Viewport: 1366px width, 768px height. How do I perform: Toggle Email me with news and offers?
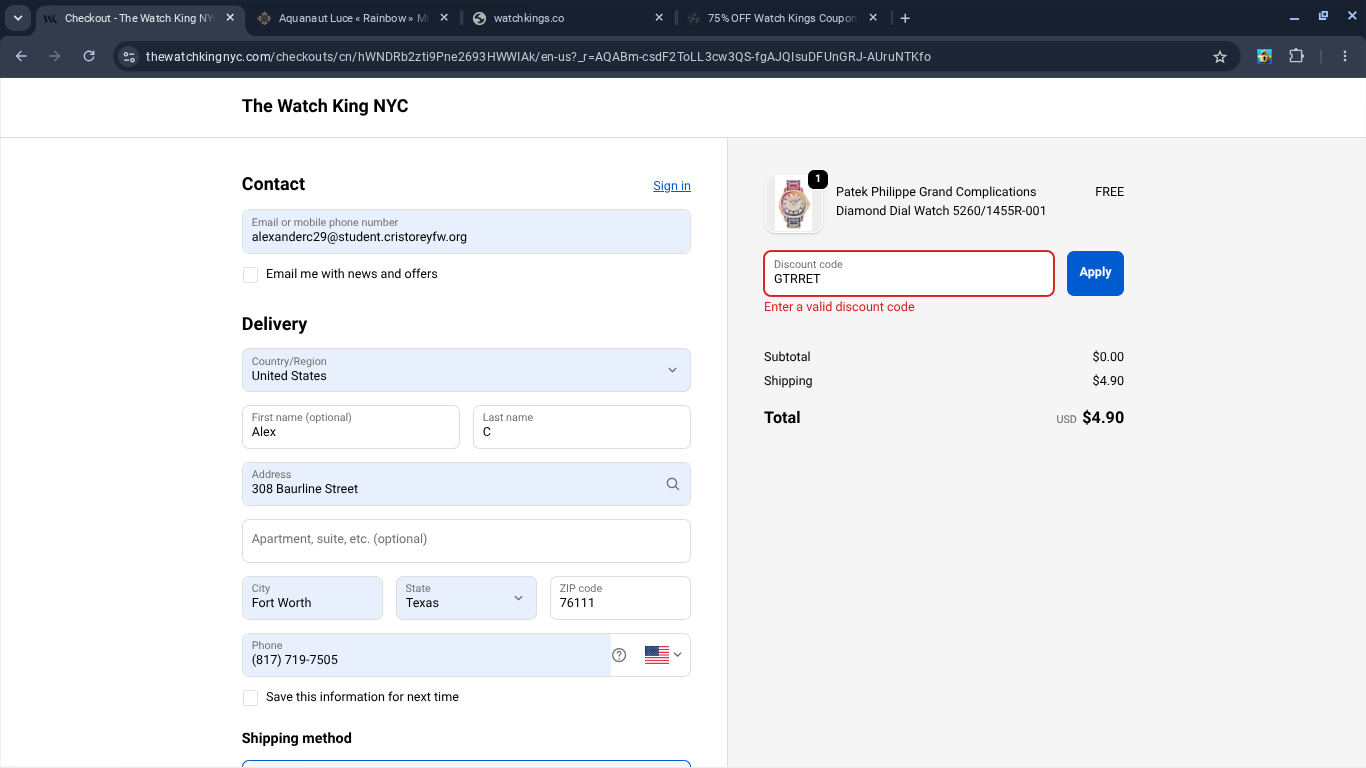pos(251,275)
